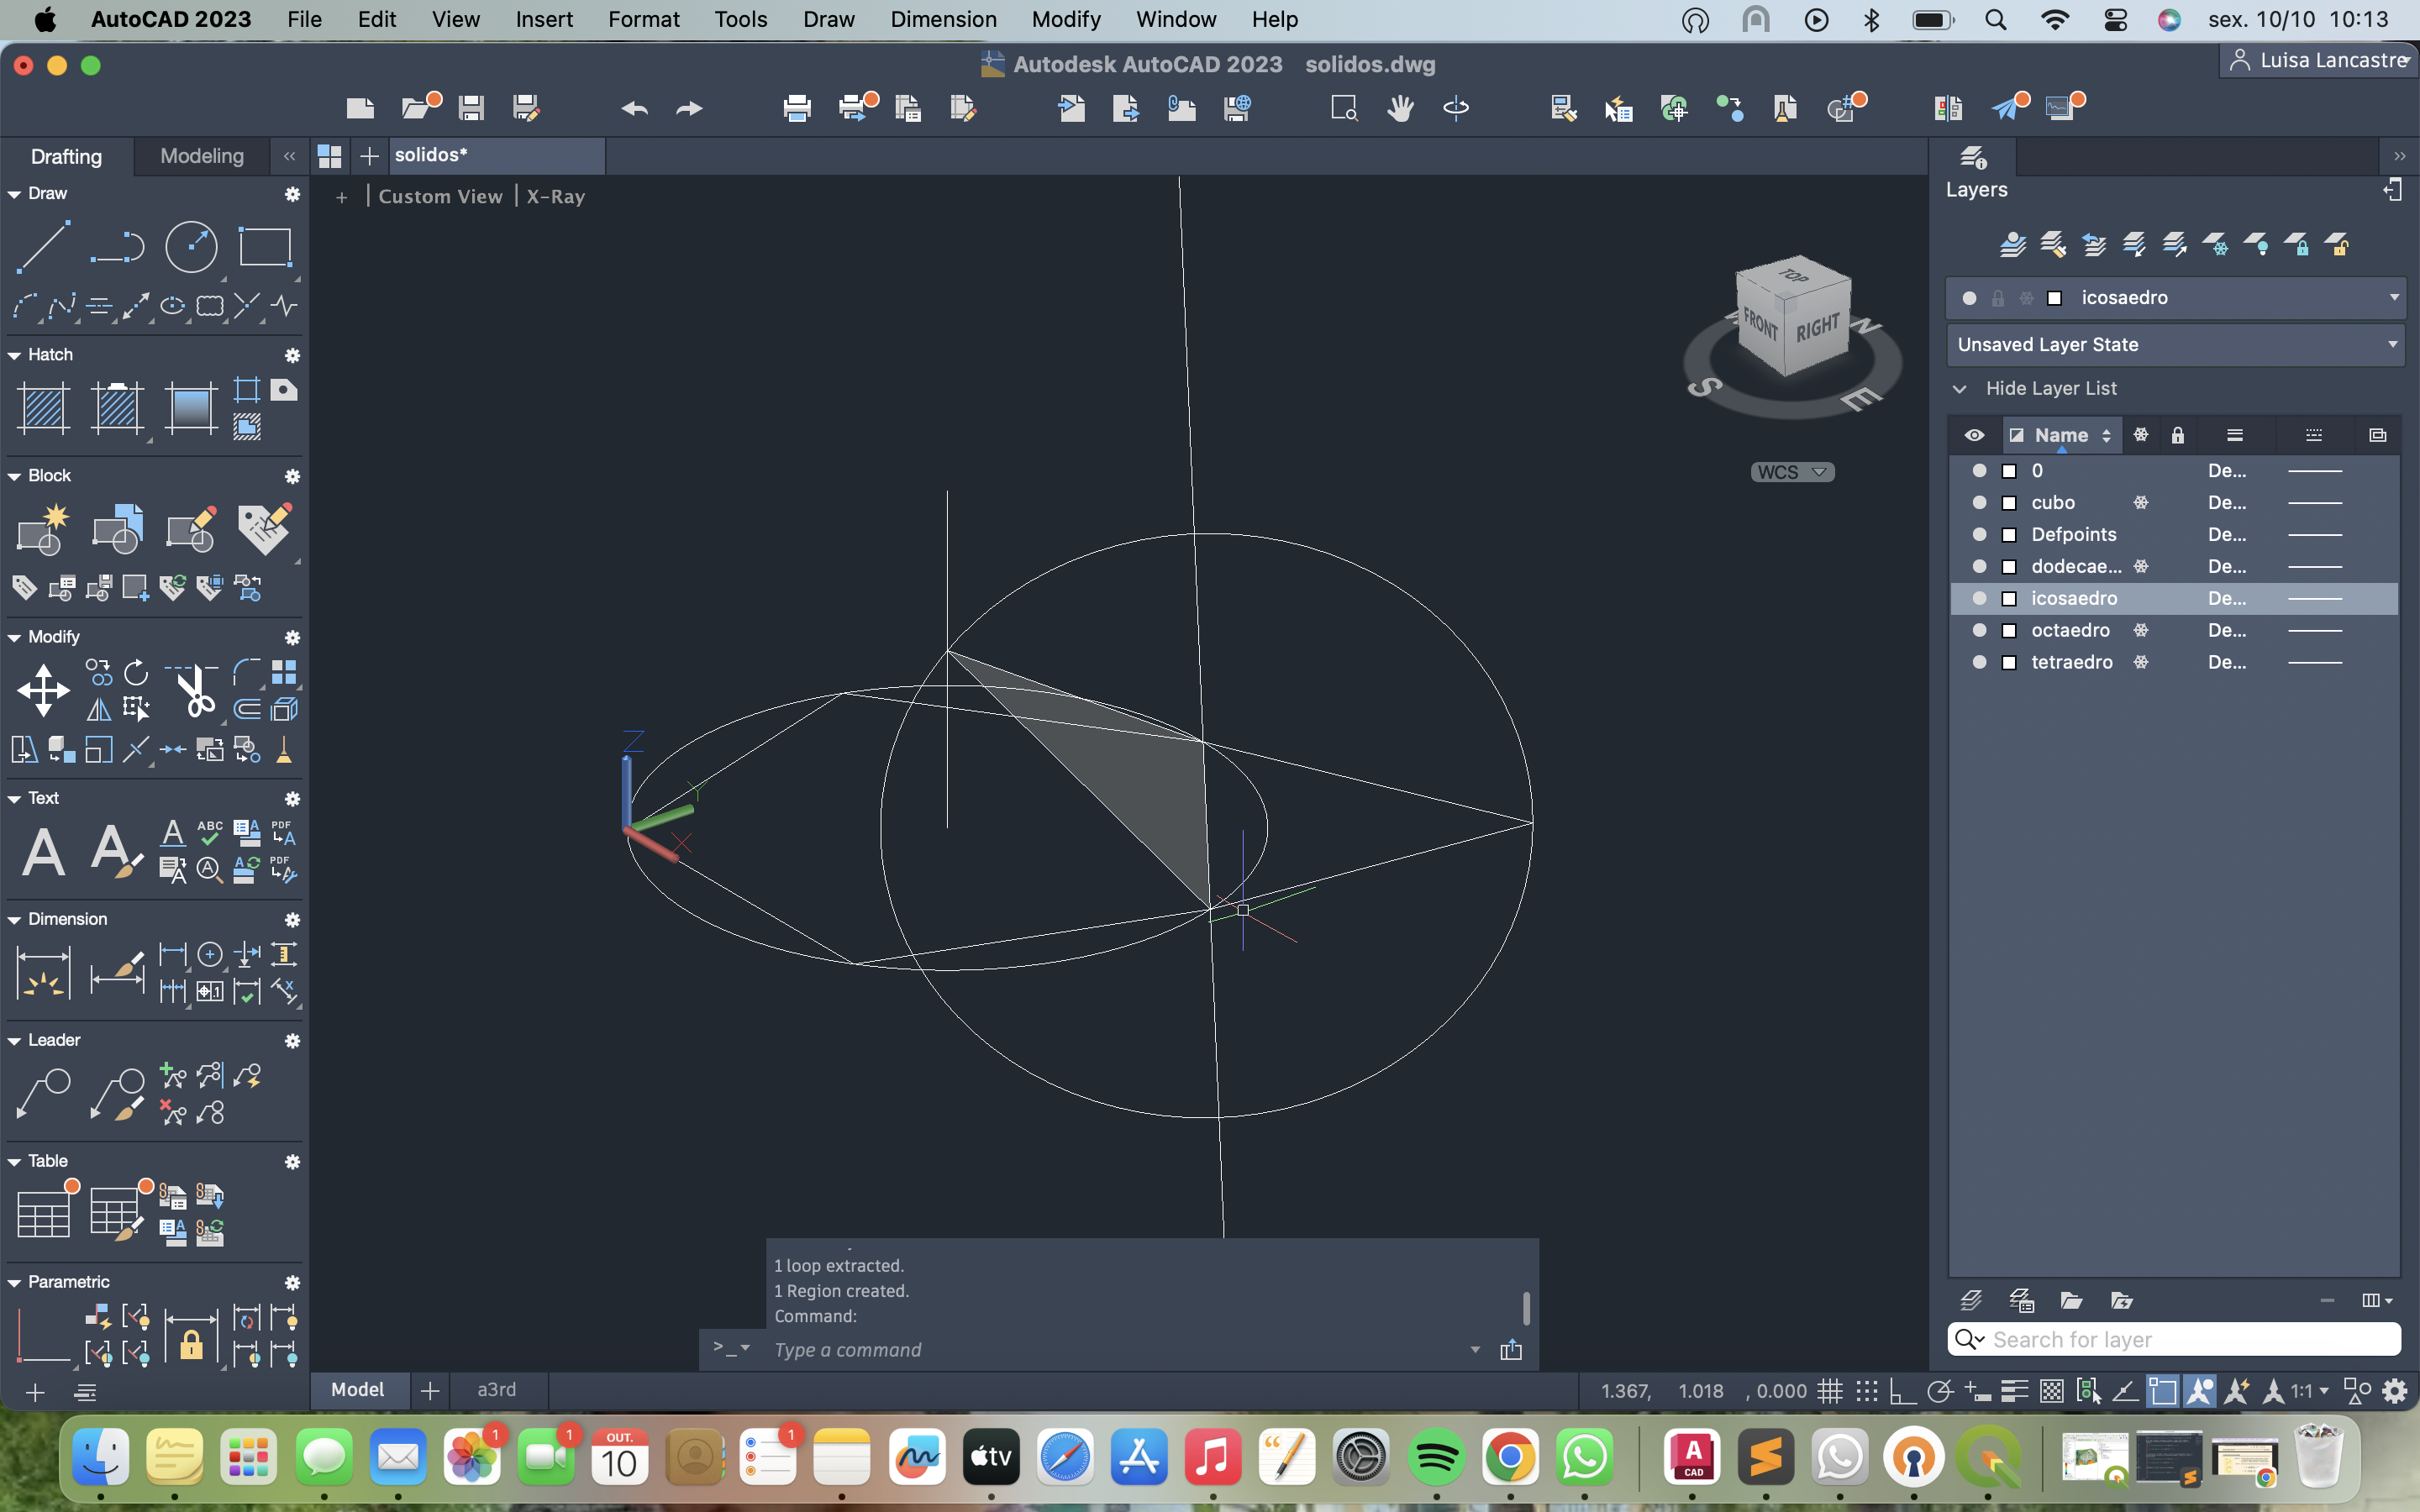Toggle grid display in the status bar
The height and width of the screenshot is (1512, 2420).
pyautogui.click(x=1830, y=1391)
